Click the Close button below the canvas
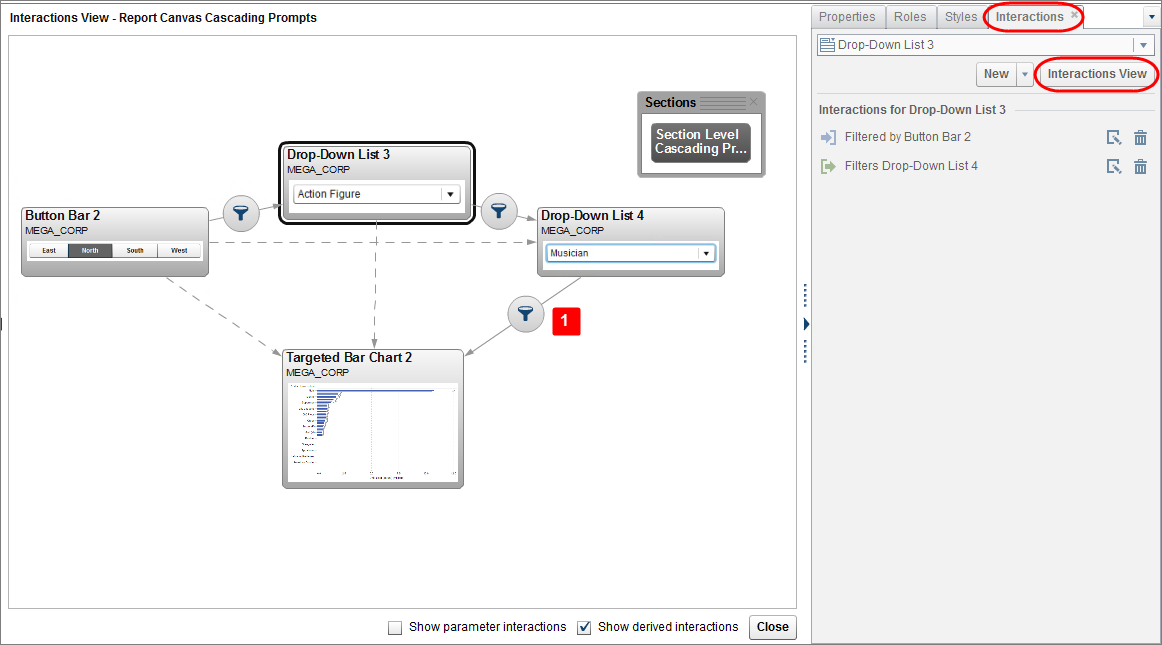The height and width of the screenshot is (645, 1162). coord(771,627)
